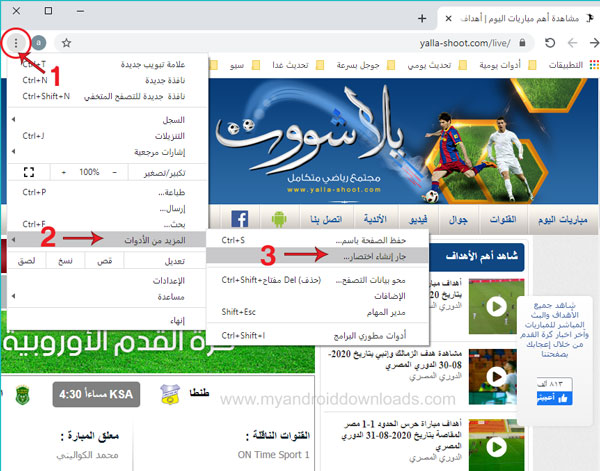Expand the مساعدة submenu
Image resolution: width=600 pixels, height=471 pixels.
point(108,297)
